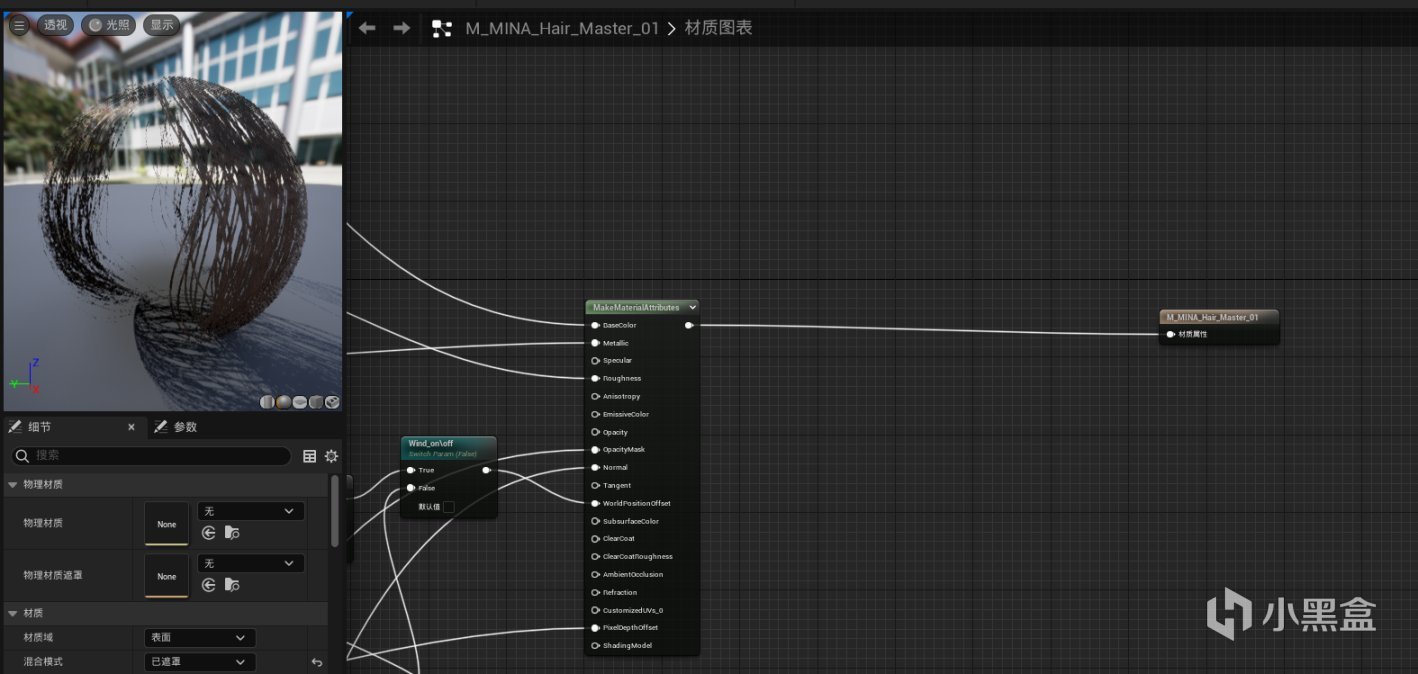This screenshot has height=674, width=1418.
Task: Use selected asset for 物理材质
Action: [209, 533]
